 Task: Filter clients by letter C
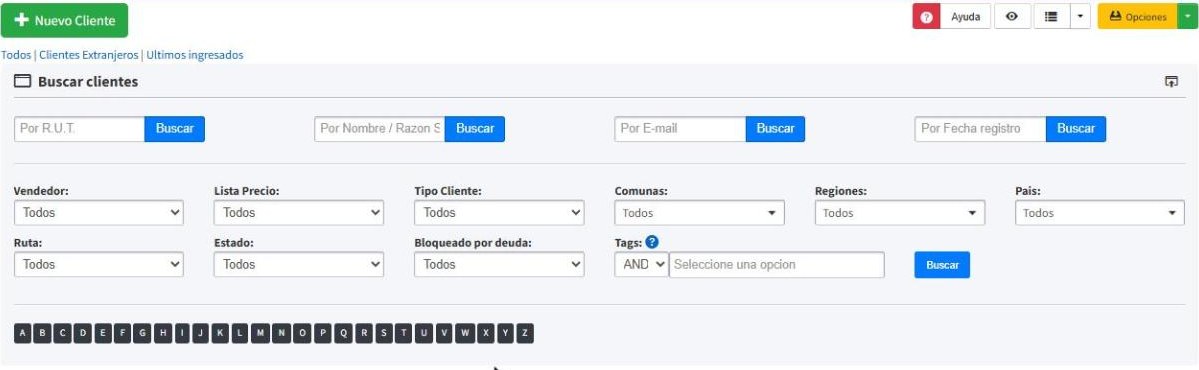[63, 333]
